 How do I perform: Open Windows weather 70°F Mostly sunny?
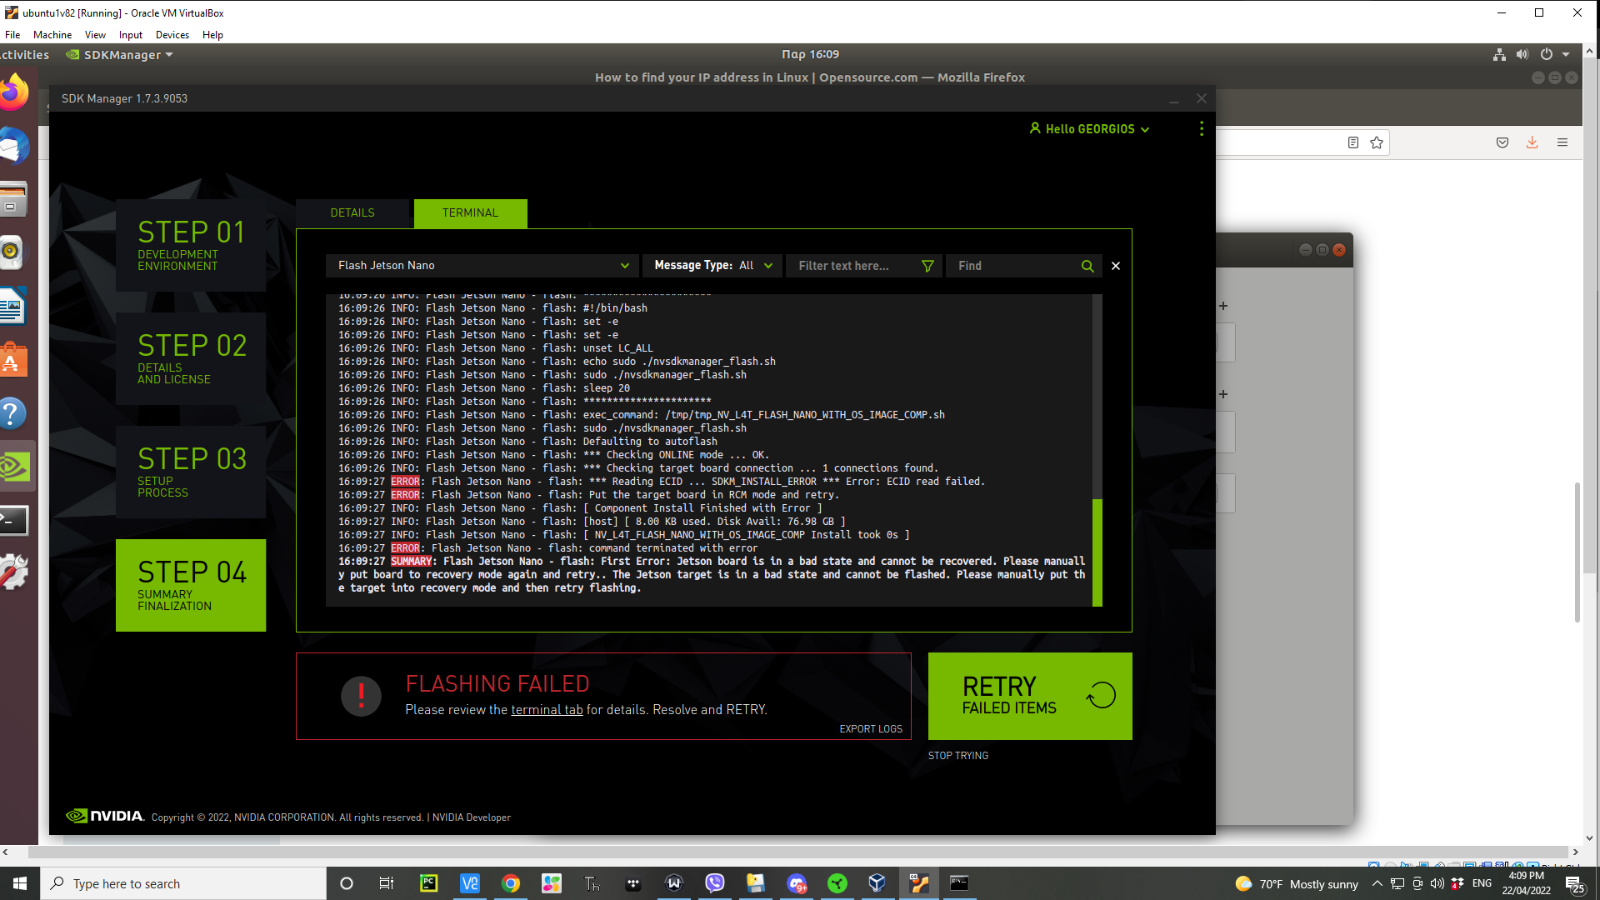1297,884
